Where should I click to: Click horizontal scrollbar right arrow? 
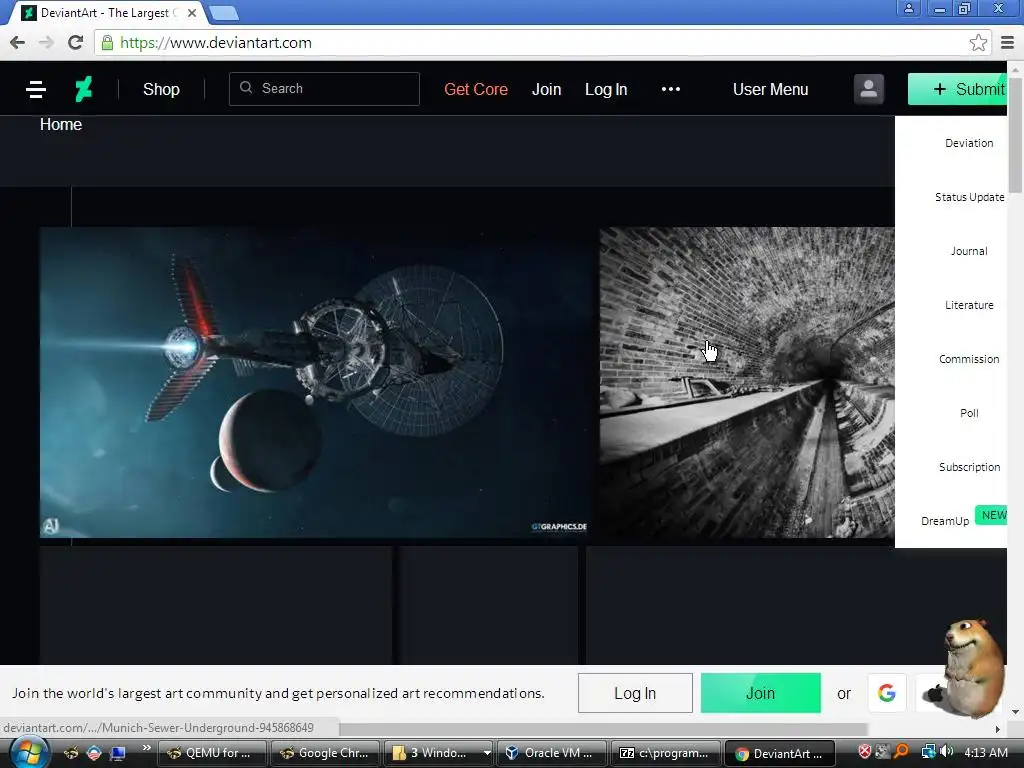click(997, 729)
